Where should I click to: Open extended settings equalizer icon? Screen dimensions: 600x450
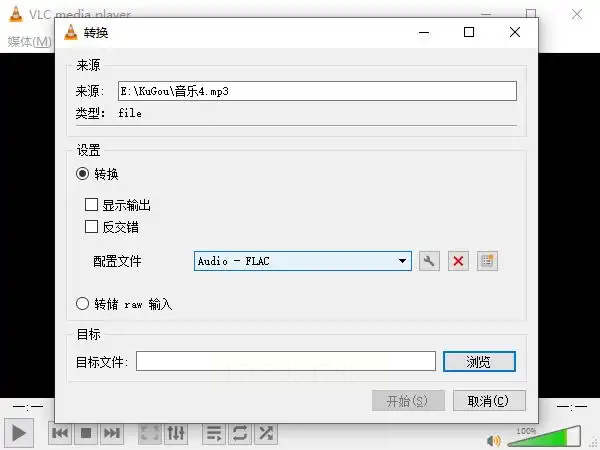176,433
